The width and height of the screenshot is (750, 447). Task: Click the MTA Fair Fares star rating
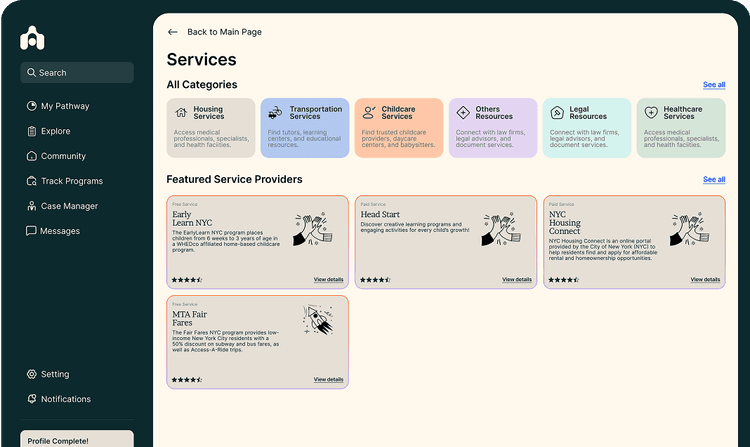point(187,380)
